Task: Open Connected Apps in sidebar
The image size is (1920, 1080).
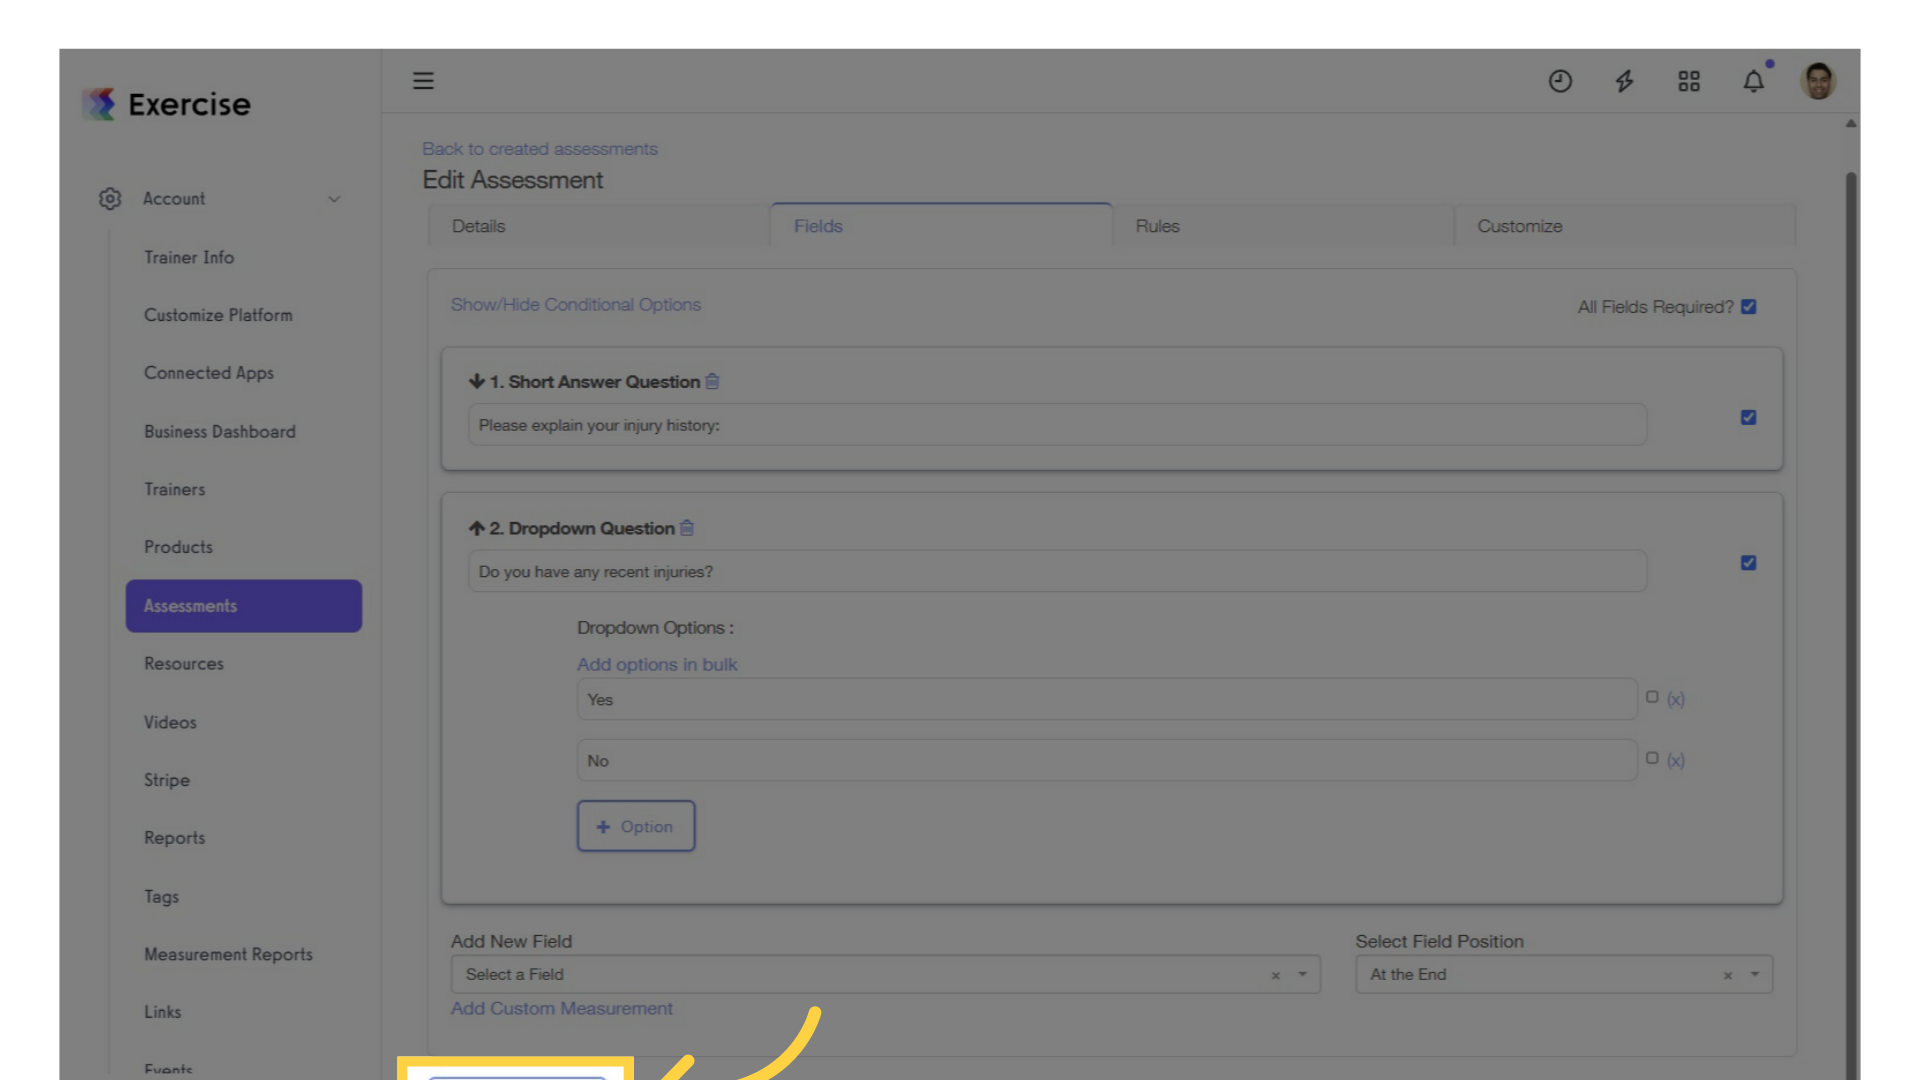Action: coord(209,373)
